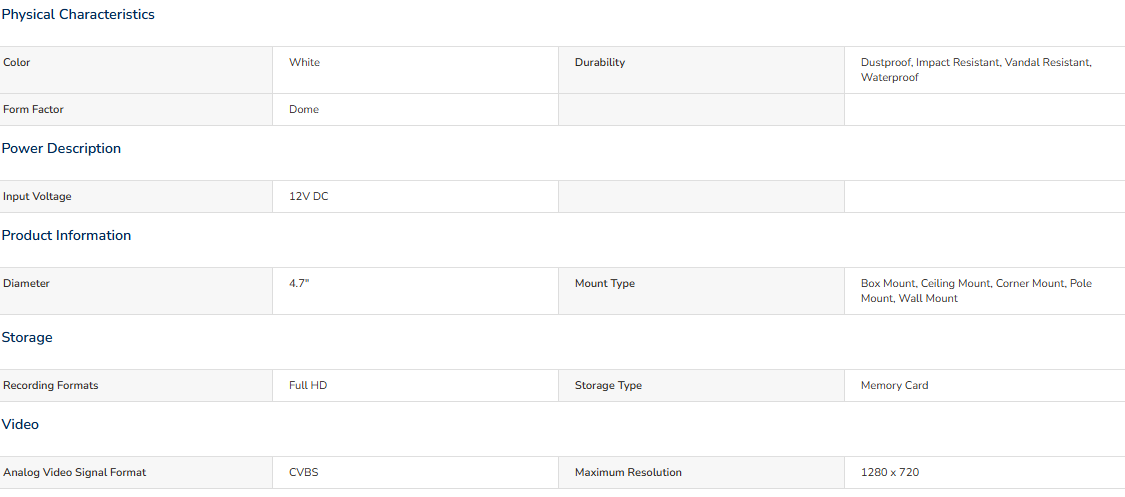Select the Power Description section heading
The height and width of the screenshot is (497, 1125).
pyautogui.click(x=61, y=148)
